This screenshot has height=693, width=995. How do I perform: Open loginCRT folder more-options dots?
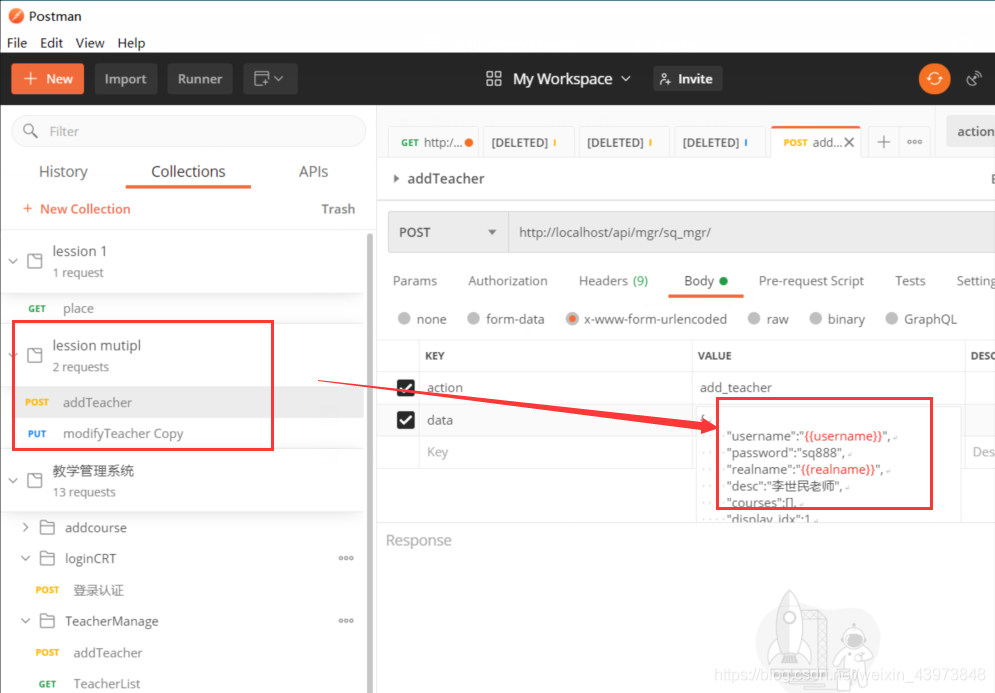(346, 558)
